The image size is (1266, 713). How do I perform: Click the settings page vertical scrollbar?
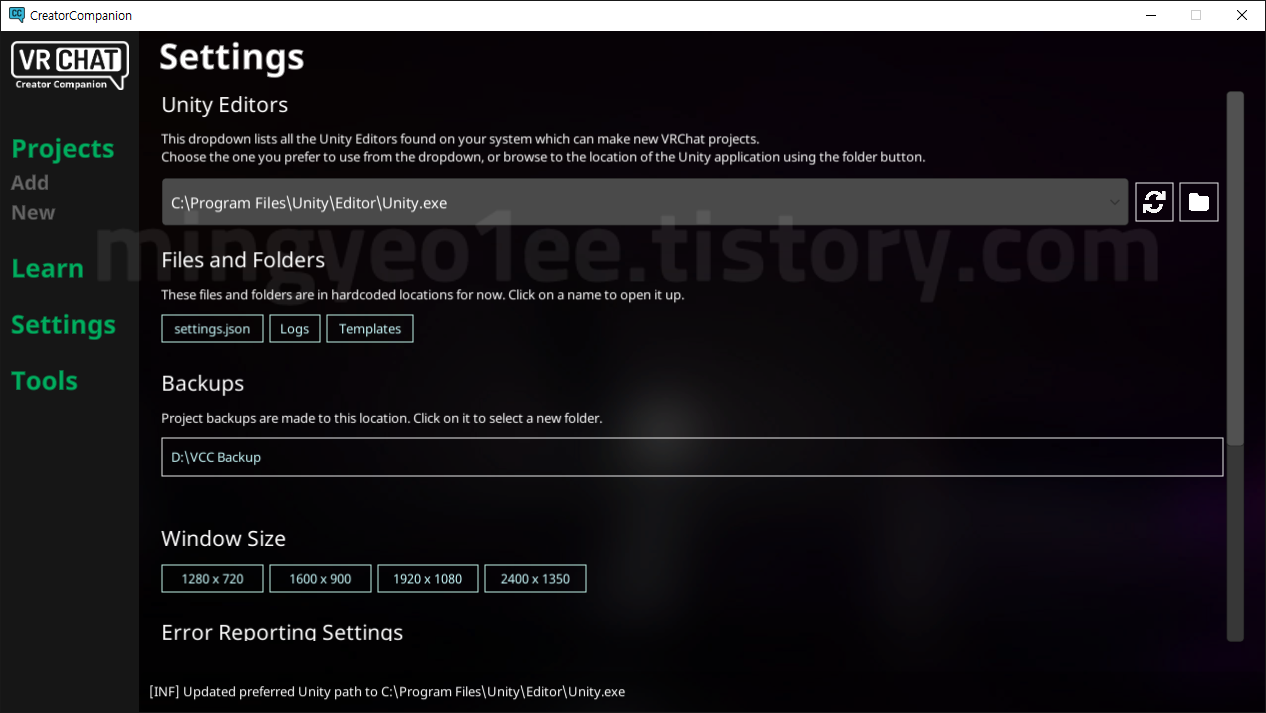tap(1235, 268)
